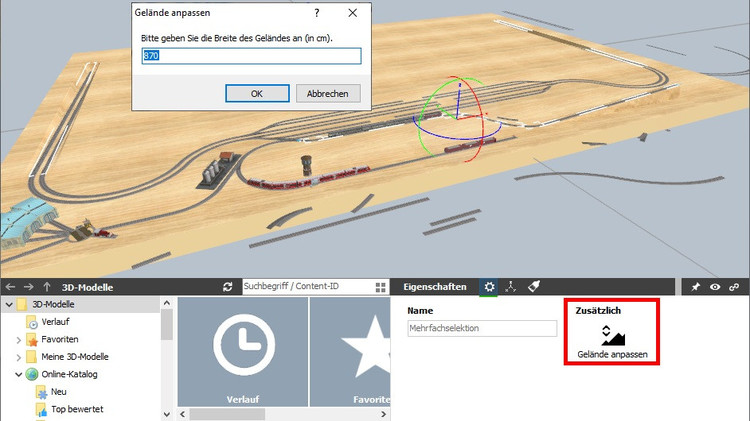Select Verlauf in the tree
Viewport: 750px width, 421px height.
pyautogui.click(x=55, y=322)
